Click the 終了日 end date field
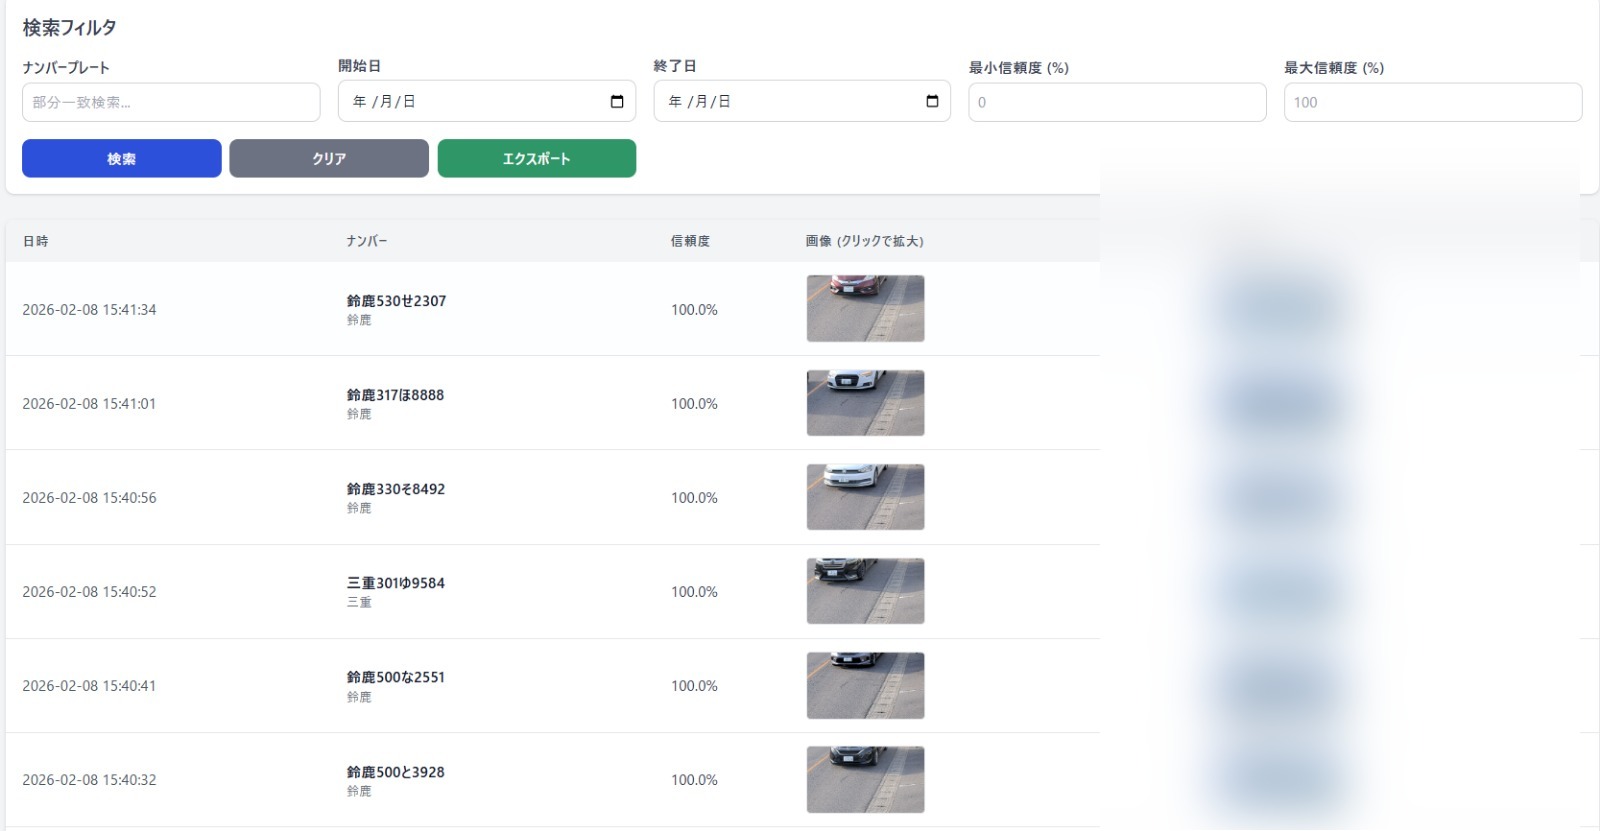The image size is (1600, 831). [x=785, y=102]
